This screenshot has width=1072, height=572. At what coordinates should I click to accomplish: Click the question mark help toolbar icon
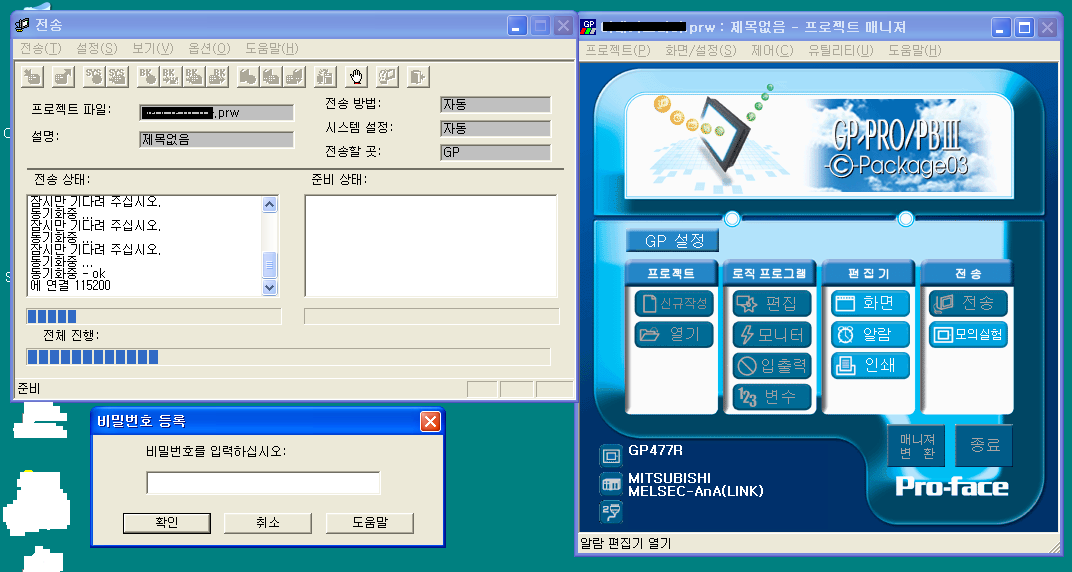388,77
